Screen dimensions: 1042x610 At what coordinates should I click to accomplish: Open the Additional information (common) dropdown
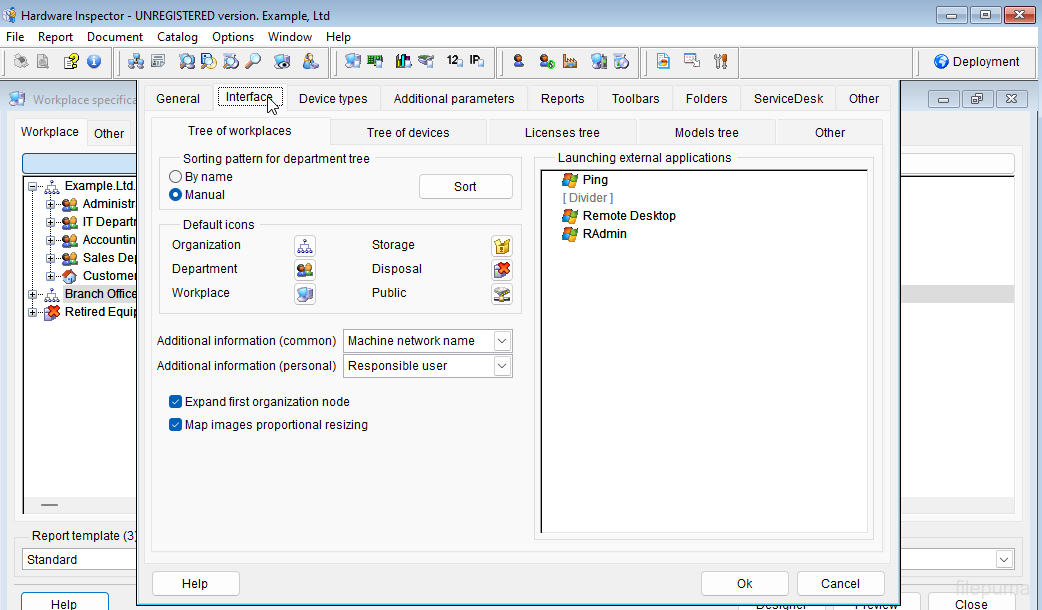pos(502,341)
